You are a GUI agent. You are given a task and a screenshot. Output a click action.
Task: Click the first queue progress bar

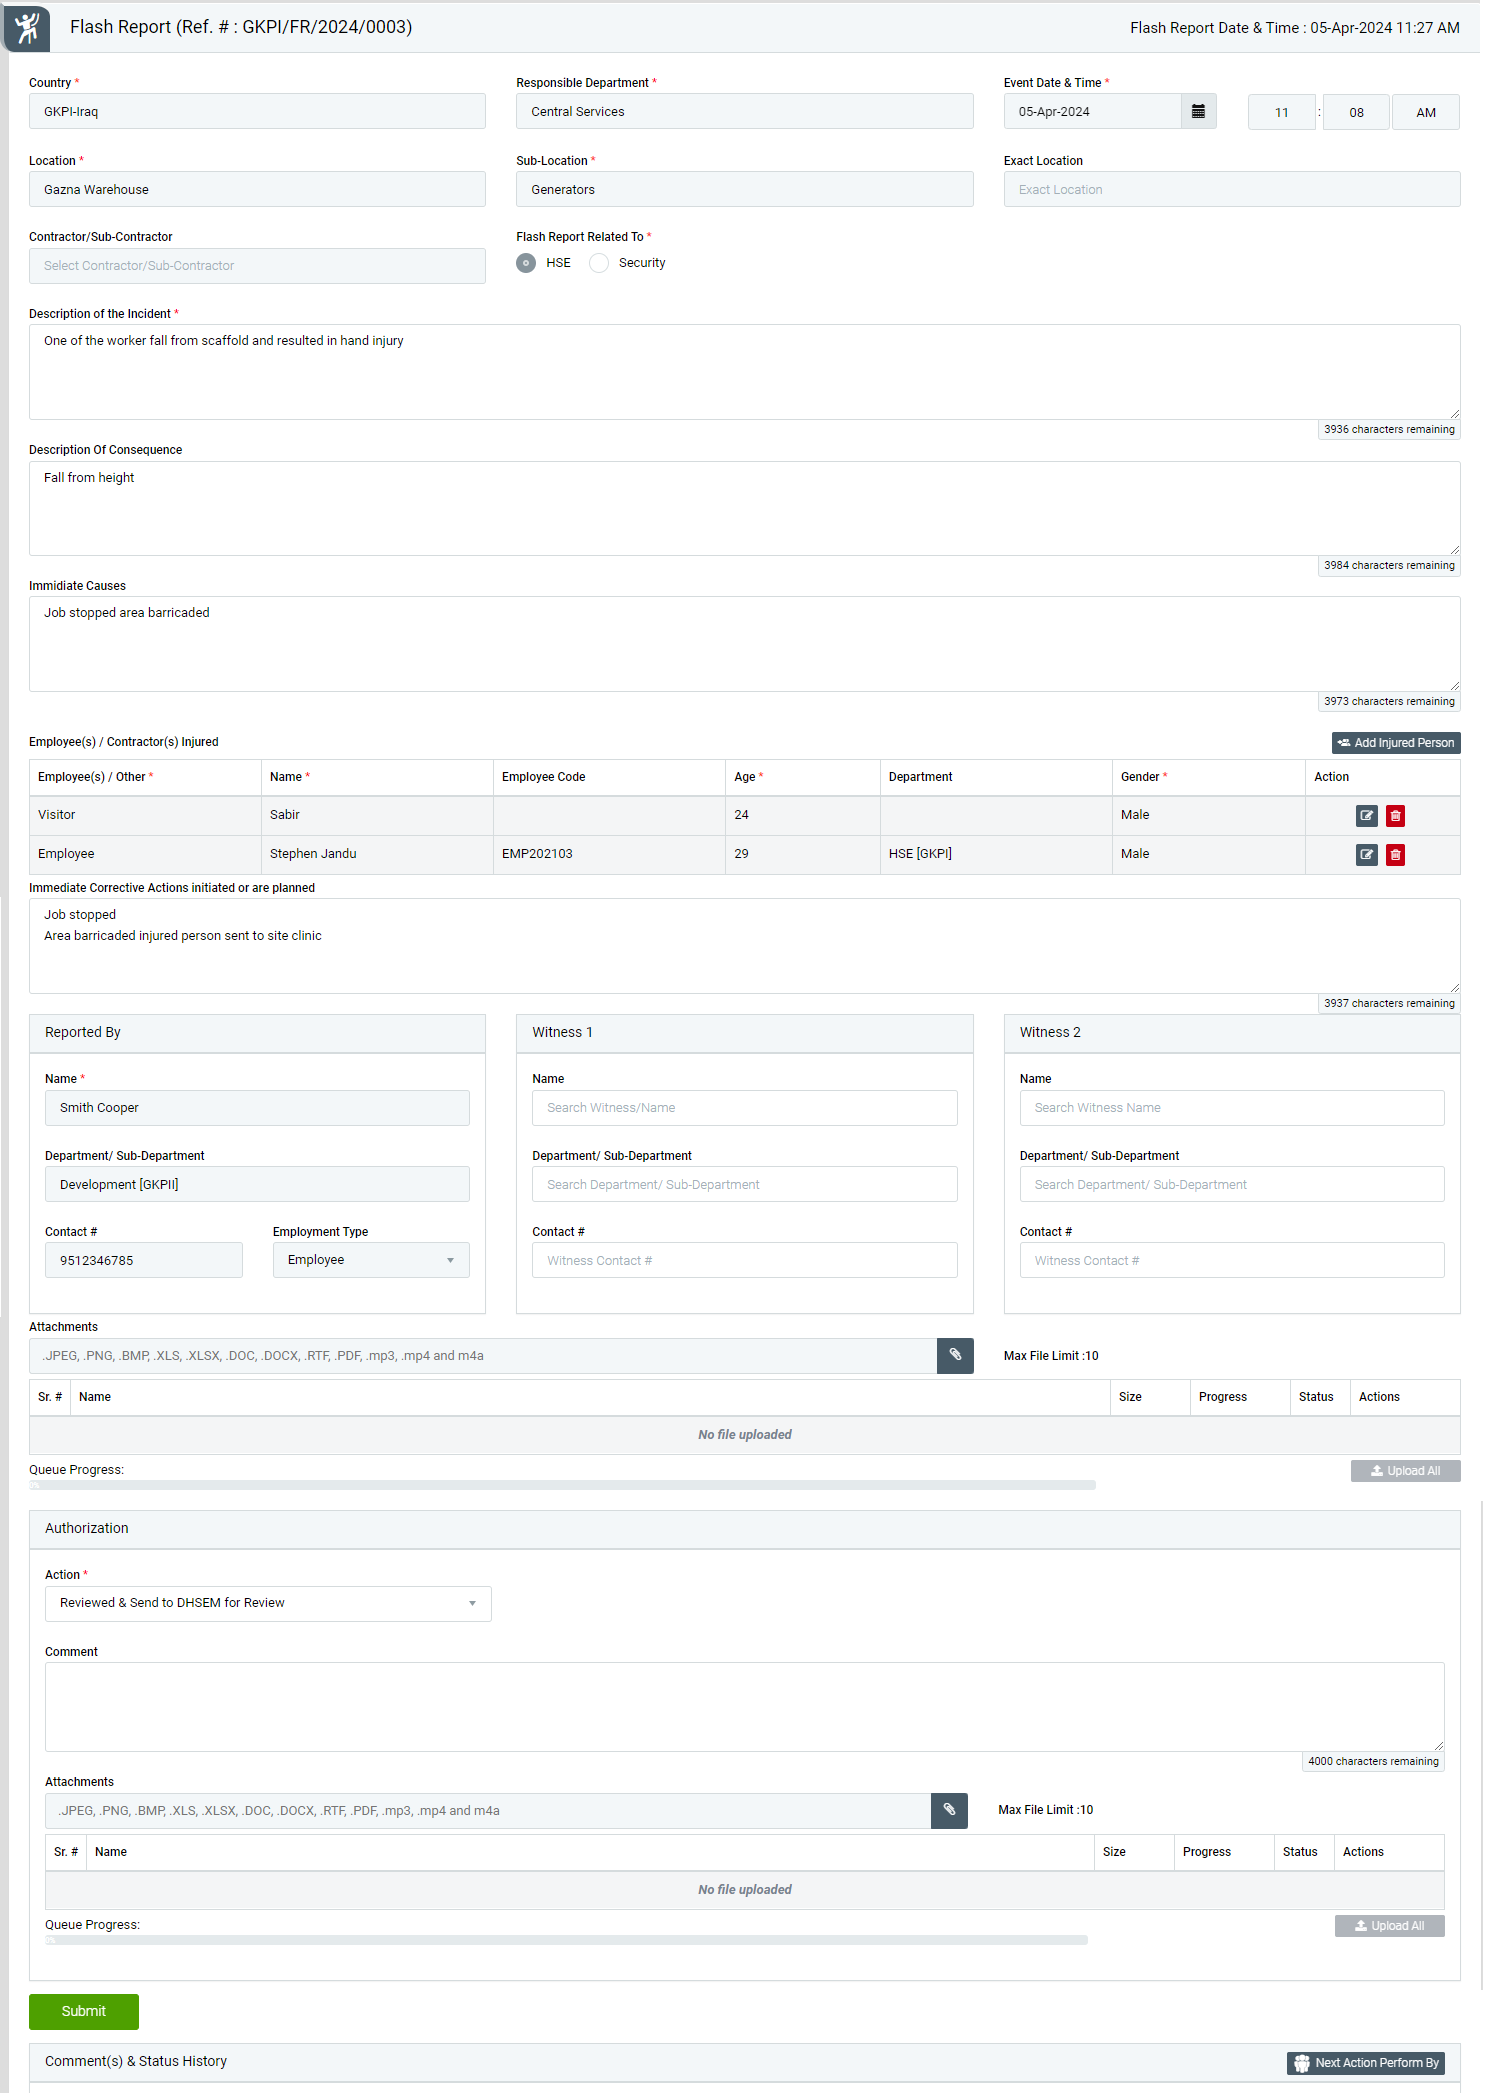tap(562, 1485)
